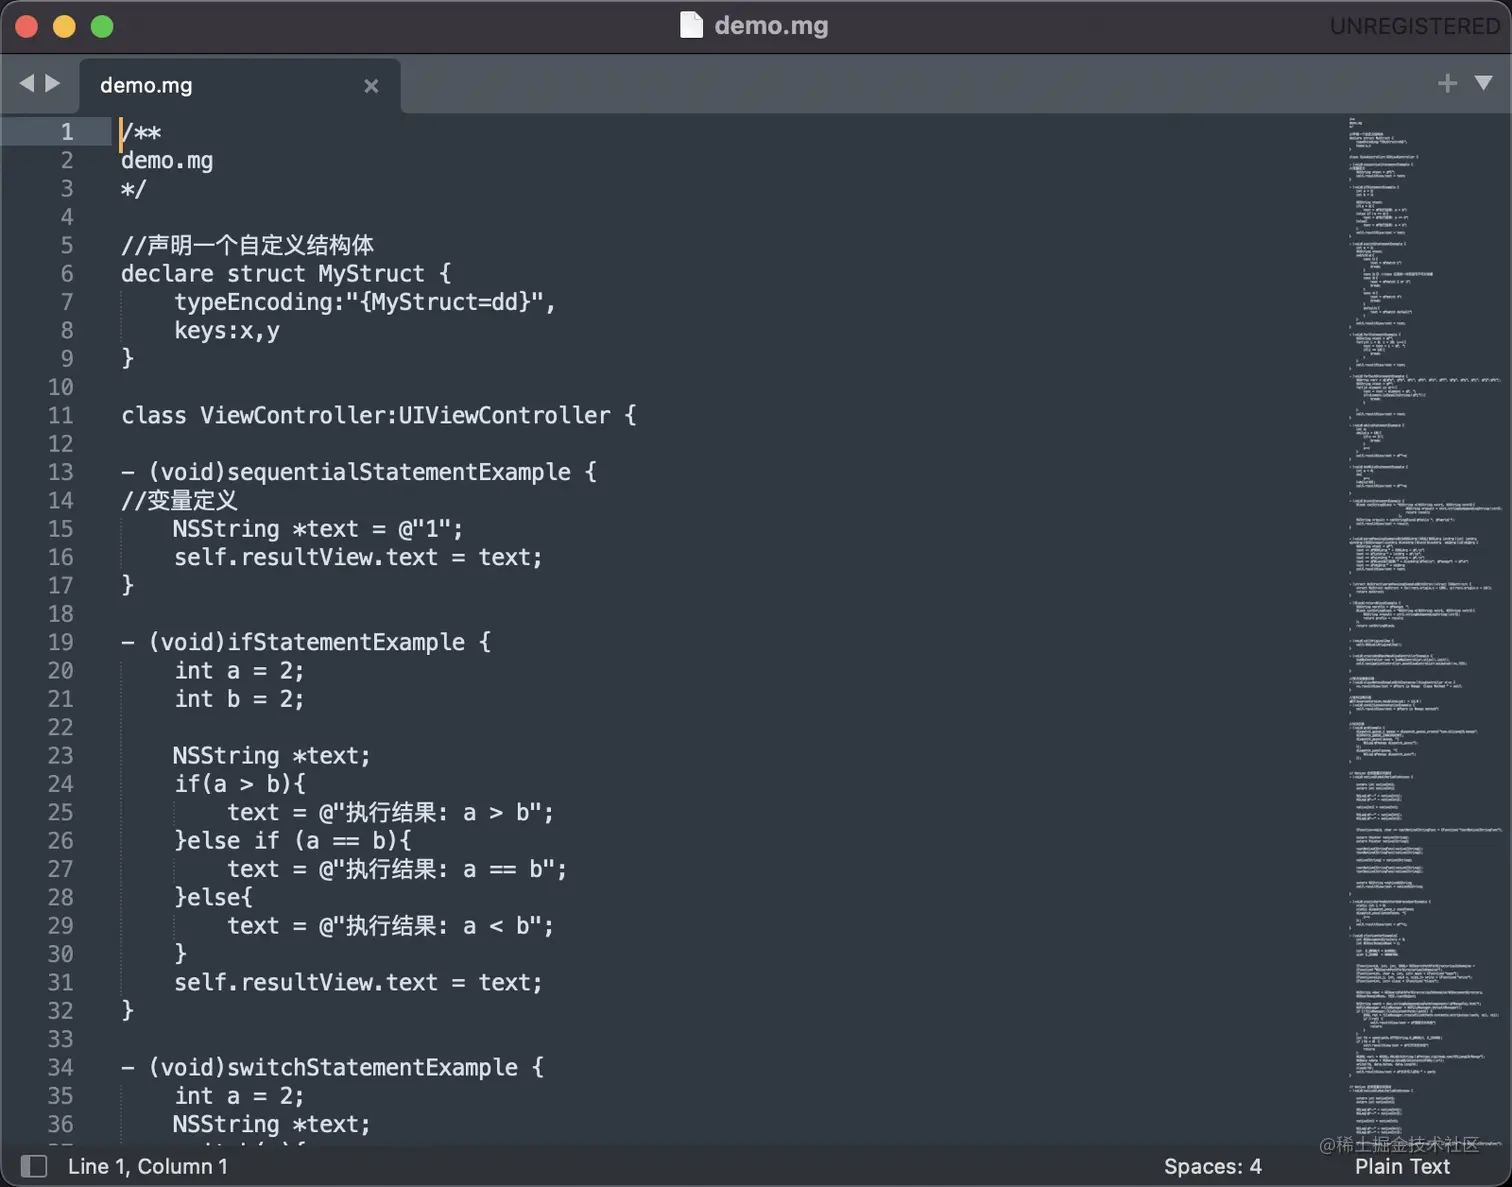
Task: Click the Line 1, Column 1 status
Action: (x=148, y=1166)
